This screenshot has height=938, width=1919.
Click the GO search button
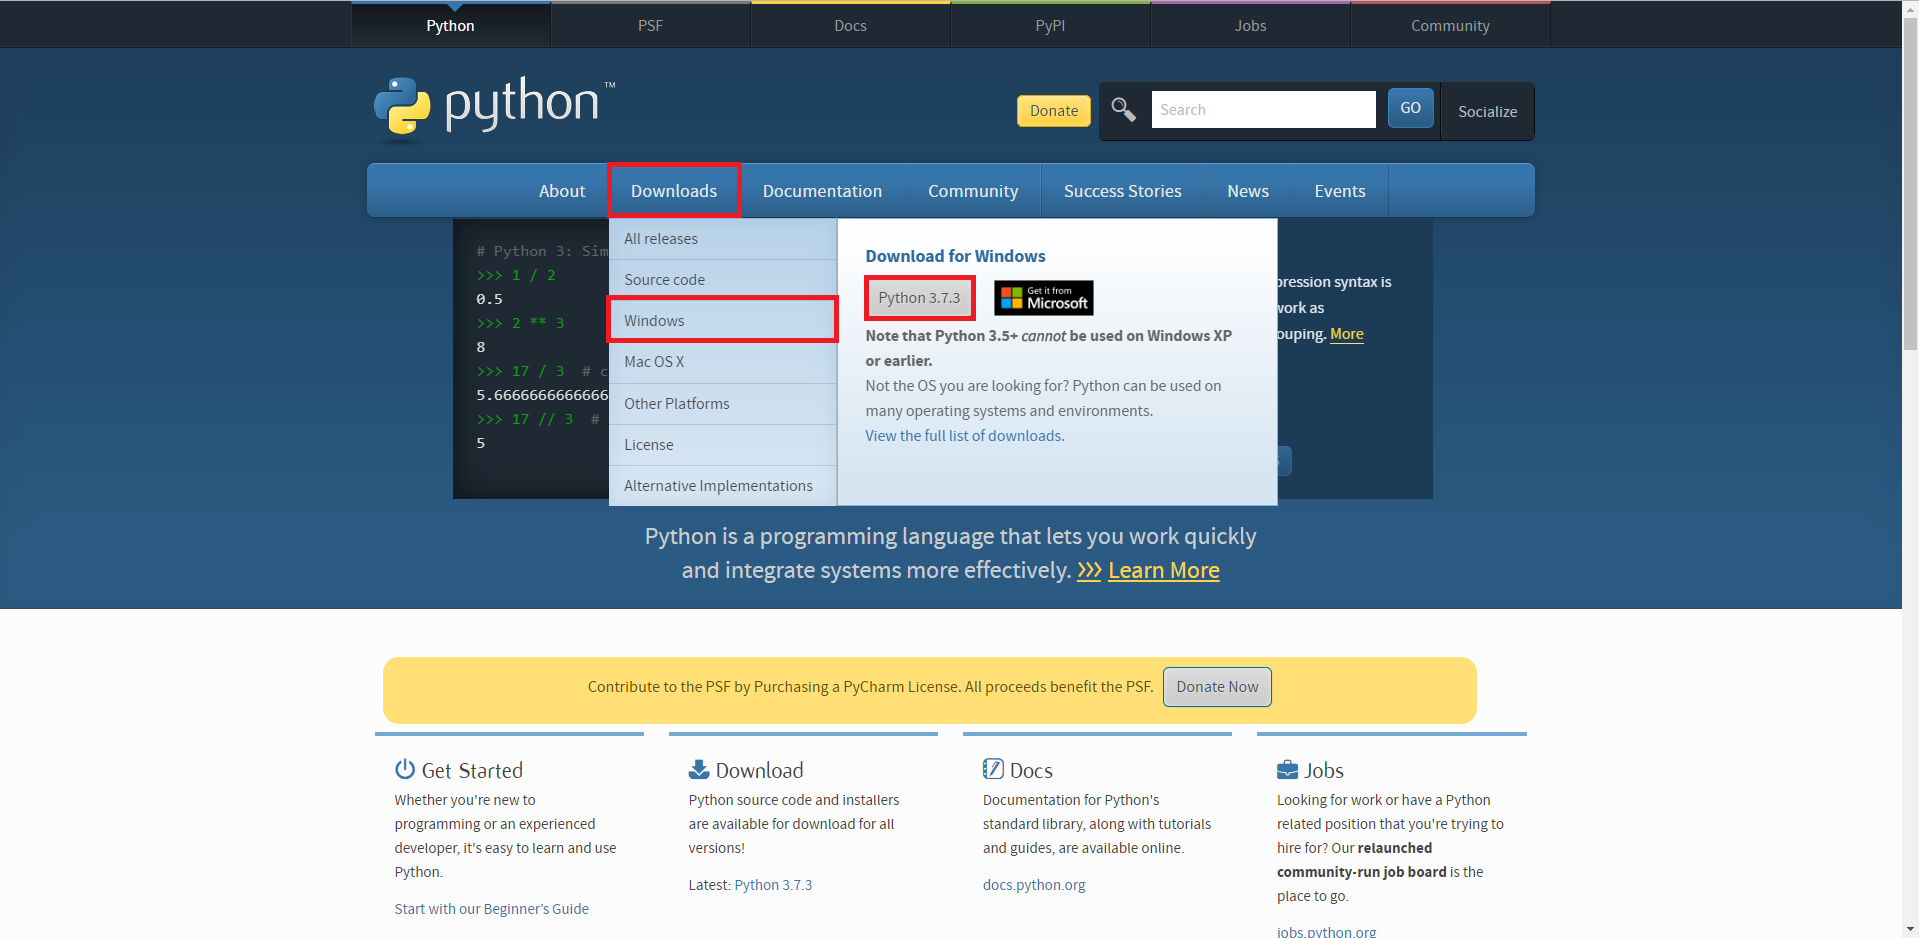click(1410, 108)
